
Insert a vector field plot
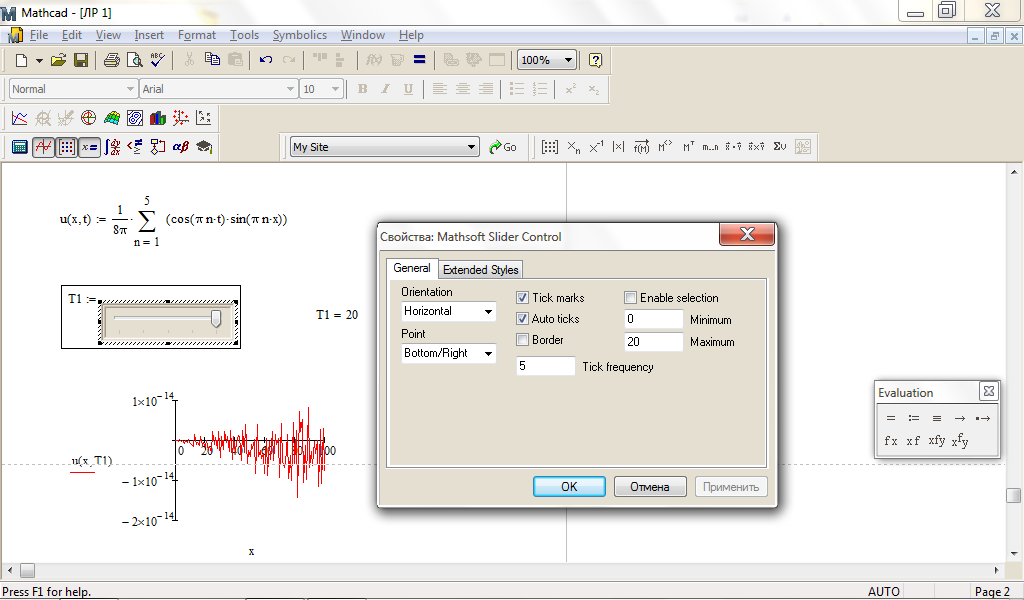[204, 118]
